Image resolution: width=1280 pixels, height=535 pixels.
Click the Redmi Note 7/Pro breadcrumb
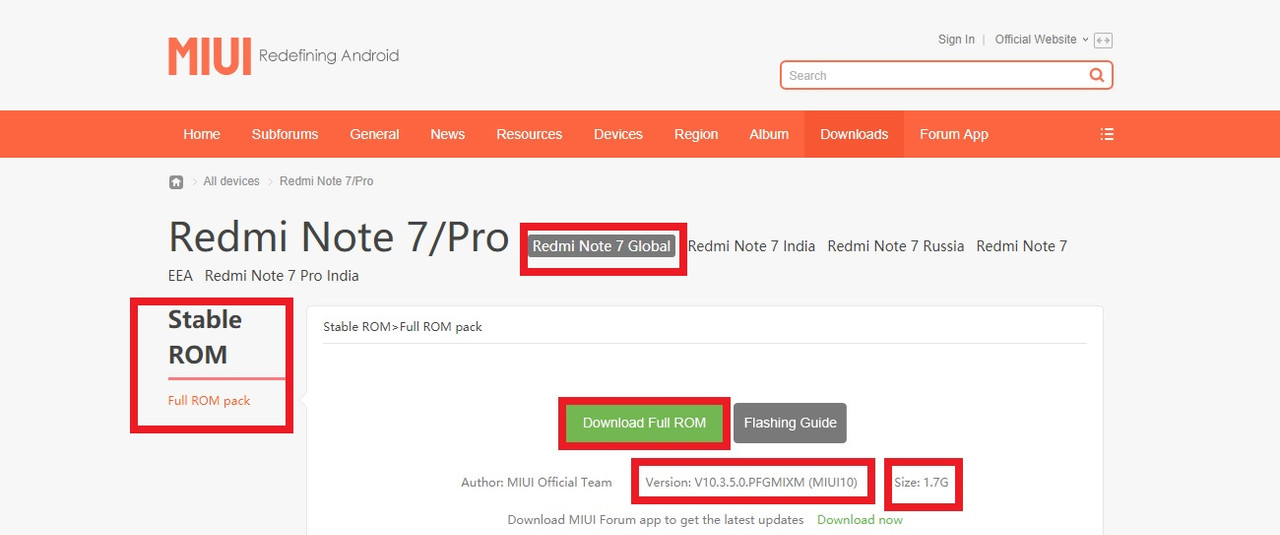[326, 182]
